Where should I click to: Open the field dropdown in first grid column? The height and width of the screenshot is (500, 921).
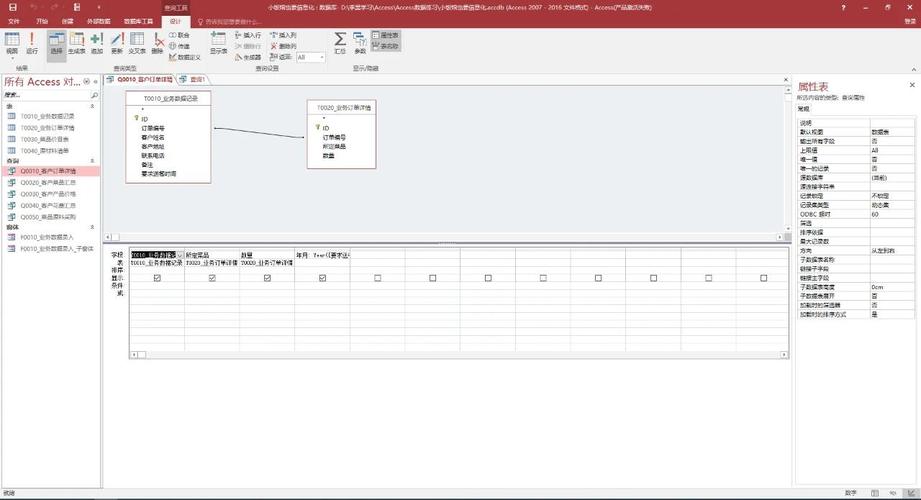click(180, 255)
